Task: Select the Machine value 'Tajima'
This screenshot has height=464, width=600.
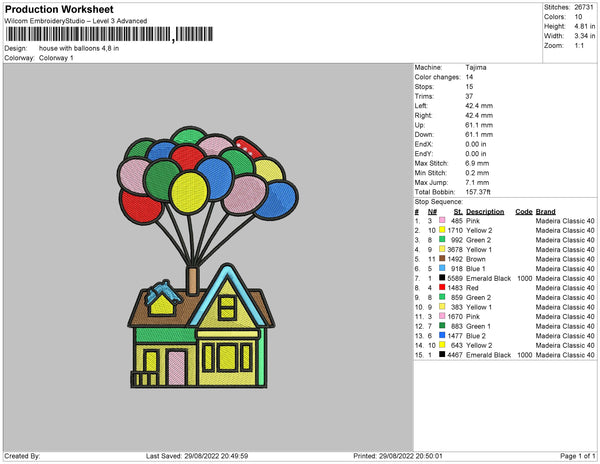Action: [476, 67]
